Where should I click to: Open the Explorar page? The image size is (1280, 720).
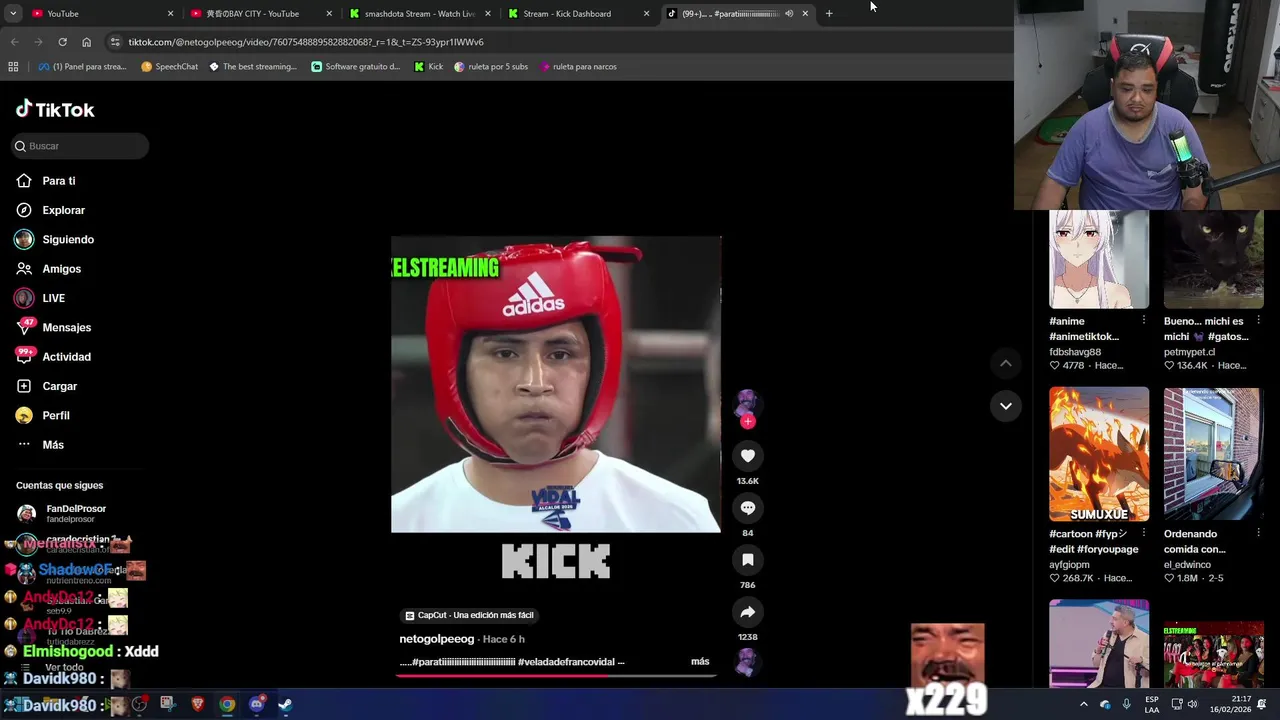click(63, 210)
